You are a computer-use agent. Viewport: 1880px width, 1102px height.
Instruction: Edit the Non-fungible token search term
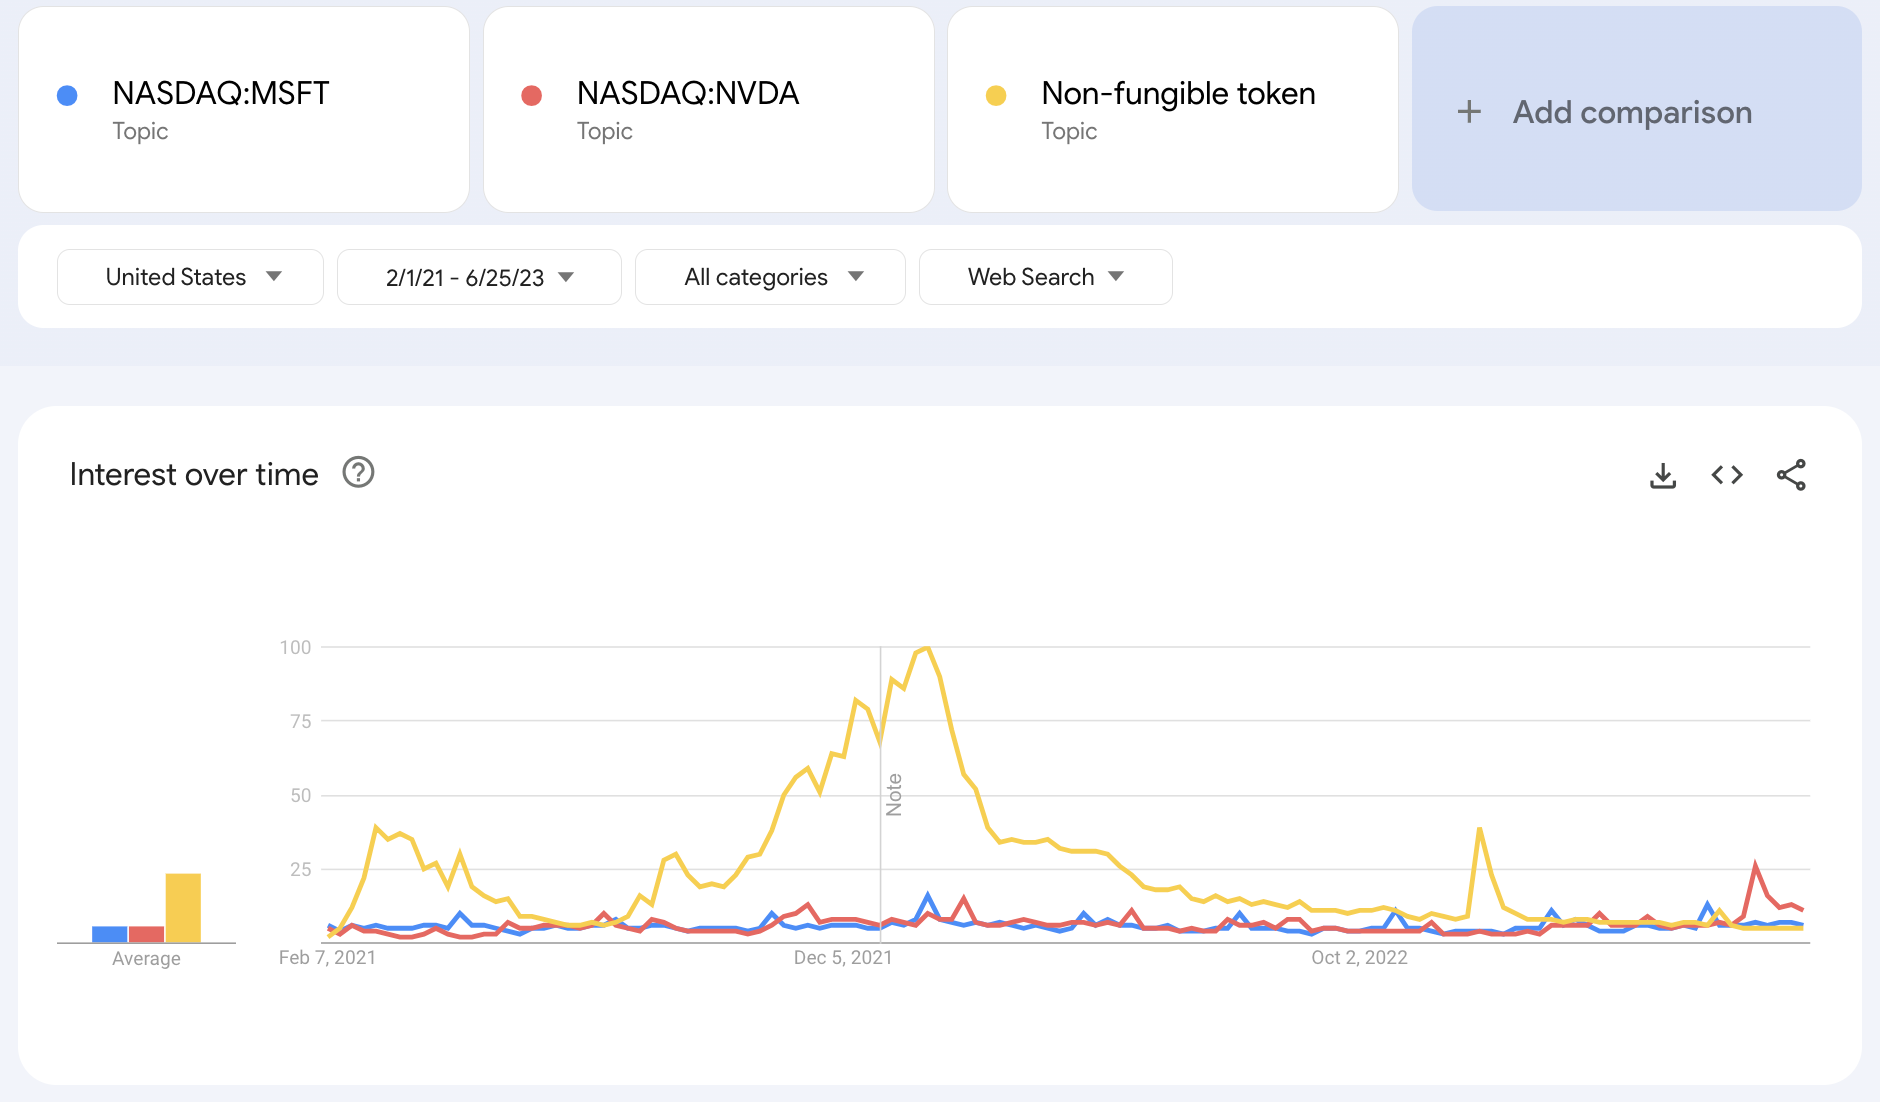click(x=1178, y=93)
